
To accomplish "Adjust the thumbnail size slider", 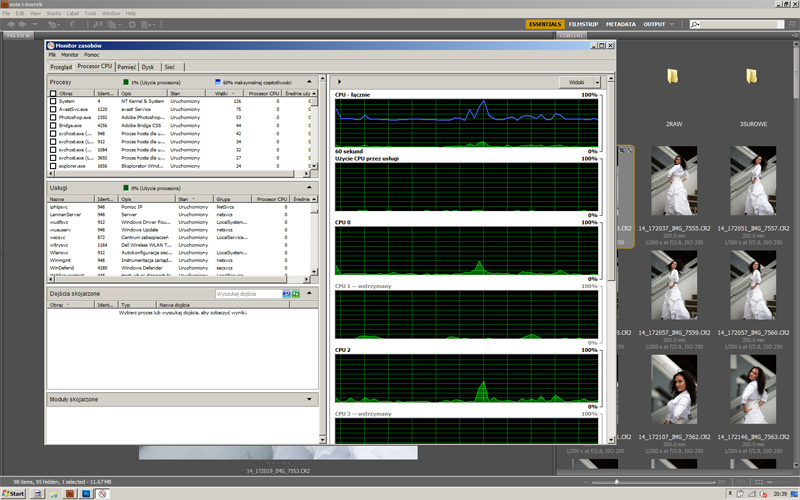I will (x=616, y=482).
